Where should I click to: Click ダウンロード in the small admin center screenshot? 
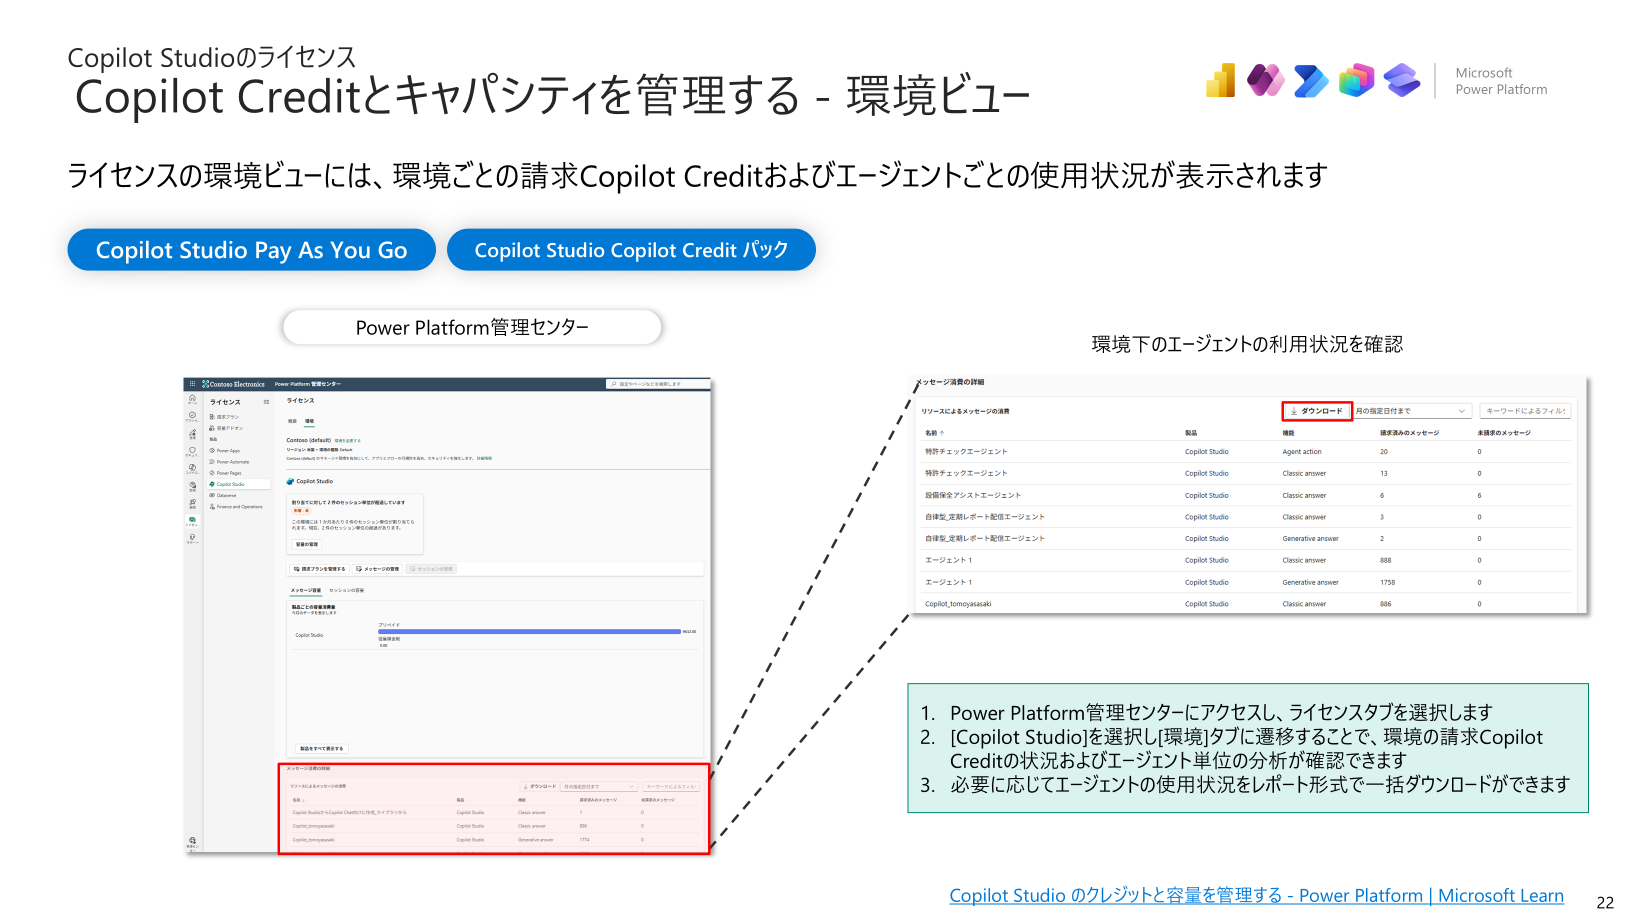[x=539, y=786]
